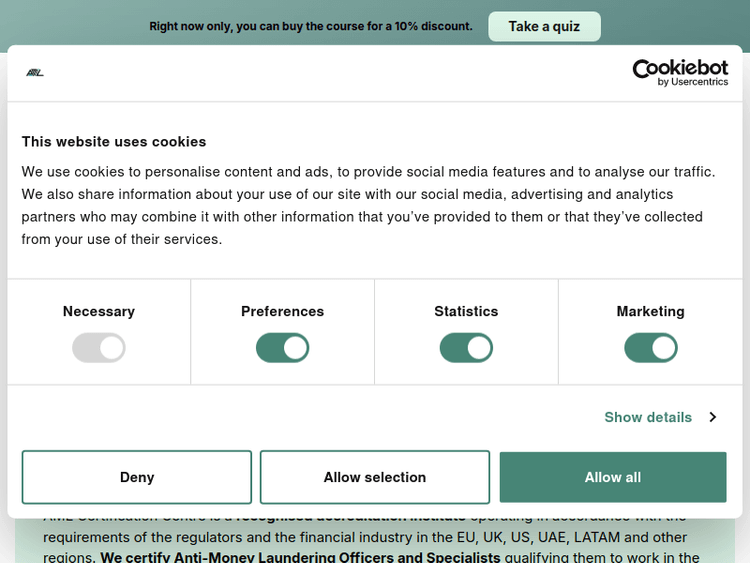
Task: Accept cookies with the Allow all button
Action: [613, 477]
